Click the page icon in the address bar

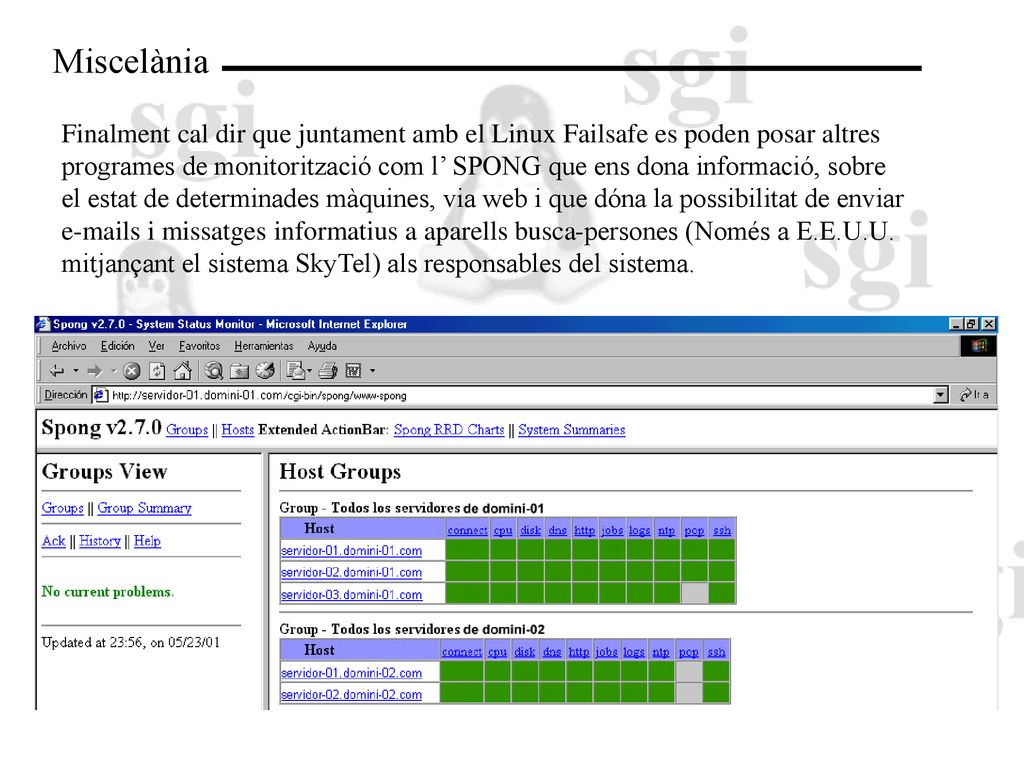click(x=100, y=395)
